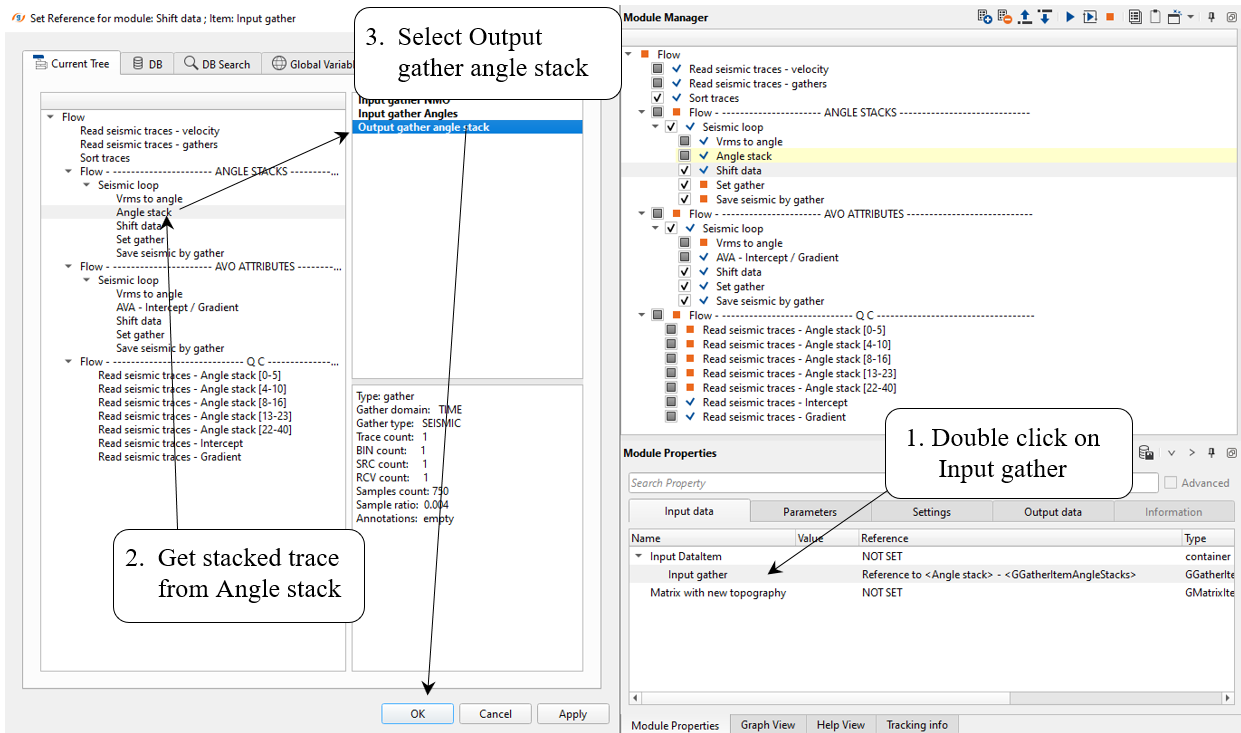Image resolution: width=1241 pixels, height=733 pixels.
Task: Switch to the DB Search tab
Action: tap(217, 64)
